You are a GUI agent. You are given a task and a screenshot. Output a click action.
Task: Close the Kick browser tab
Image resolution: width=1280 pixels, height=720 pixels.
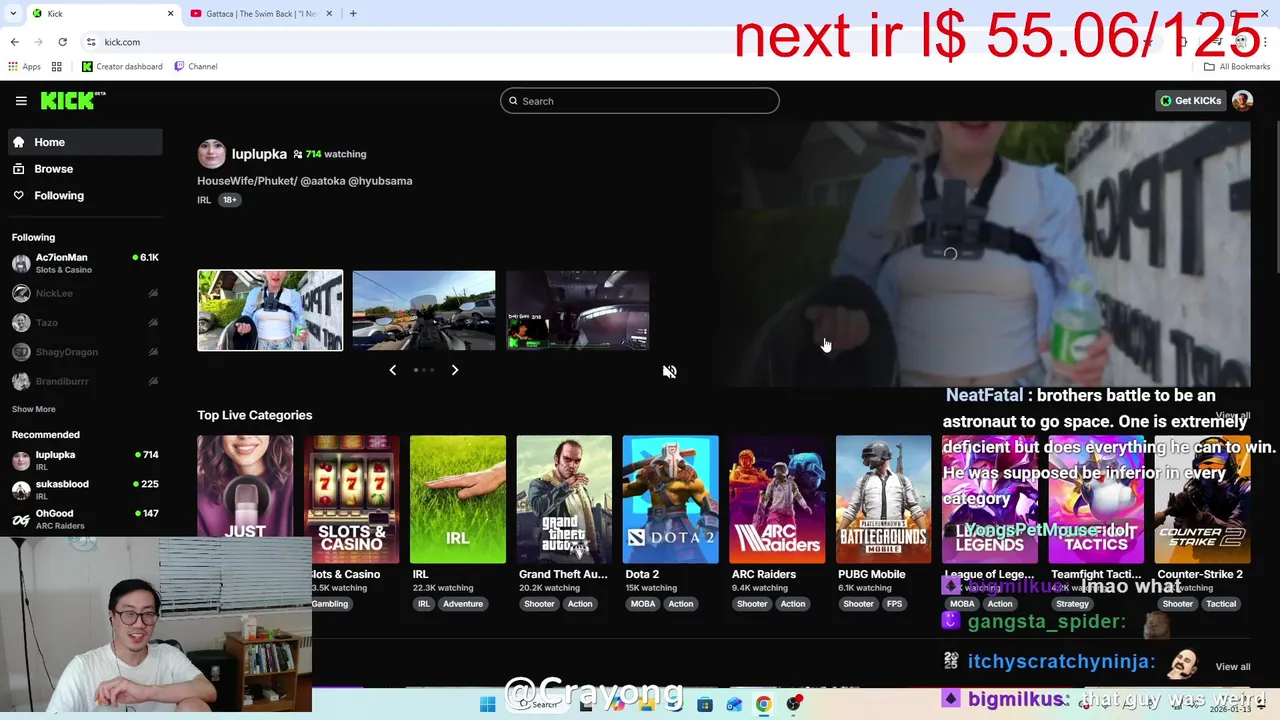(x=170, y=14)
